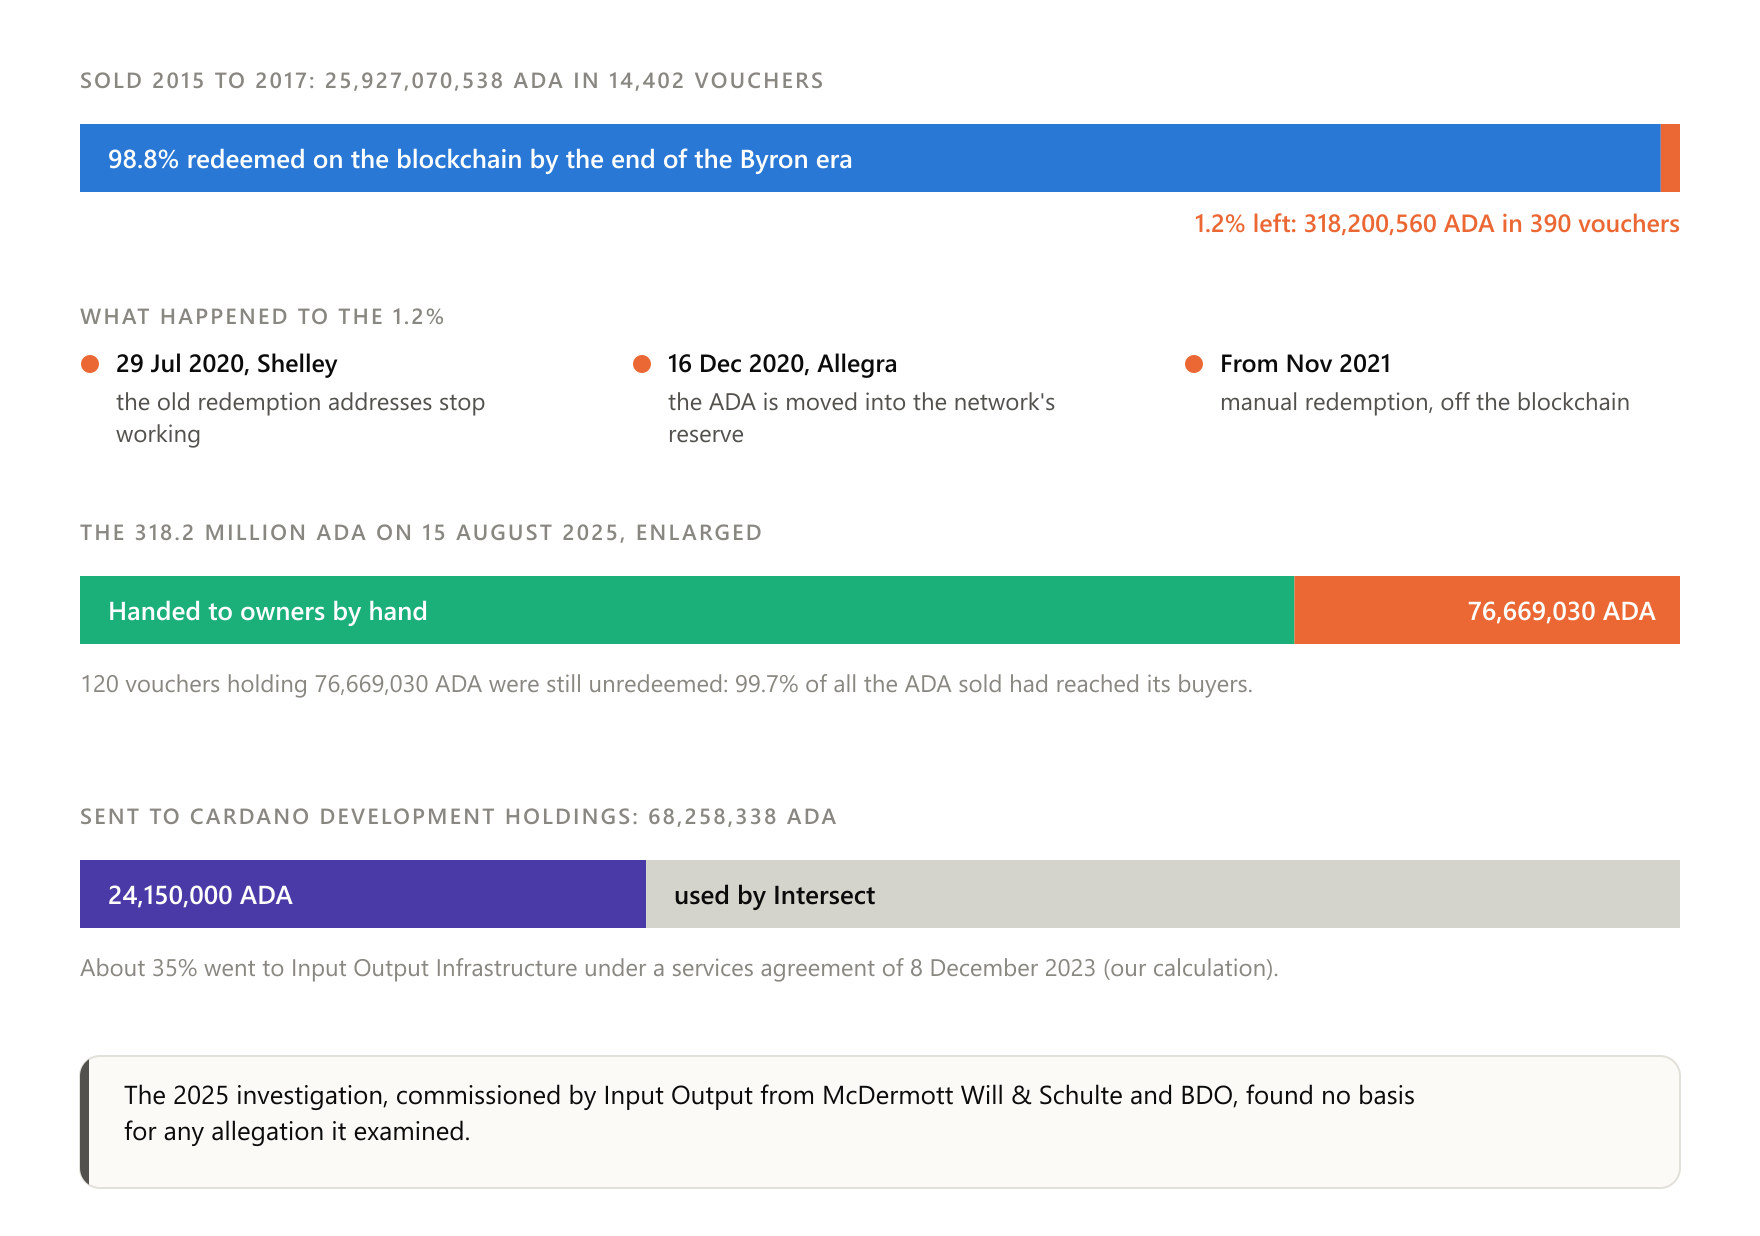Click the note beginning '120 vouchers holding 76,669,030 ADA'
1760x1236 pixels.
[x=666, y=684]
